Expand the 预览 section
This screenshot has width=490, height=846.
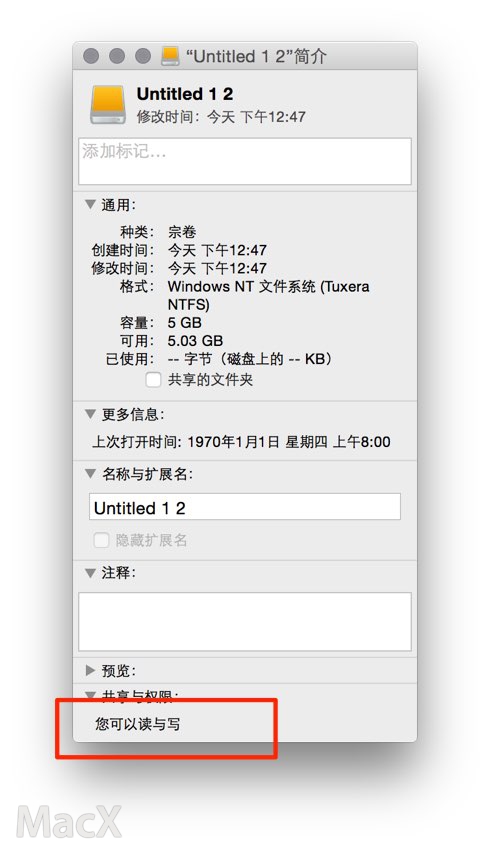90,671
